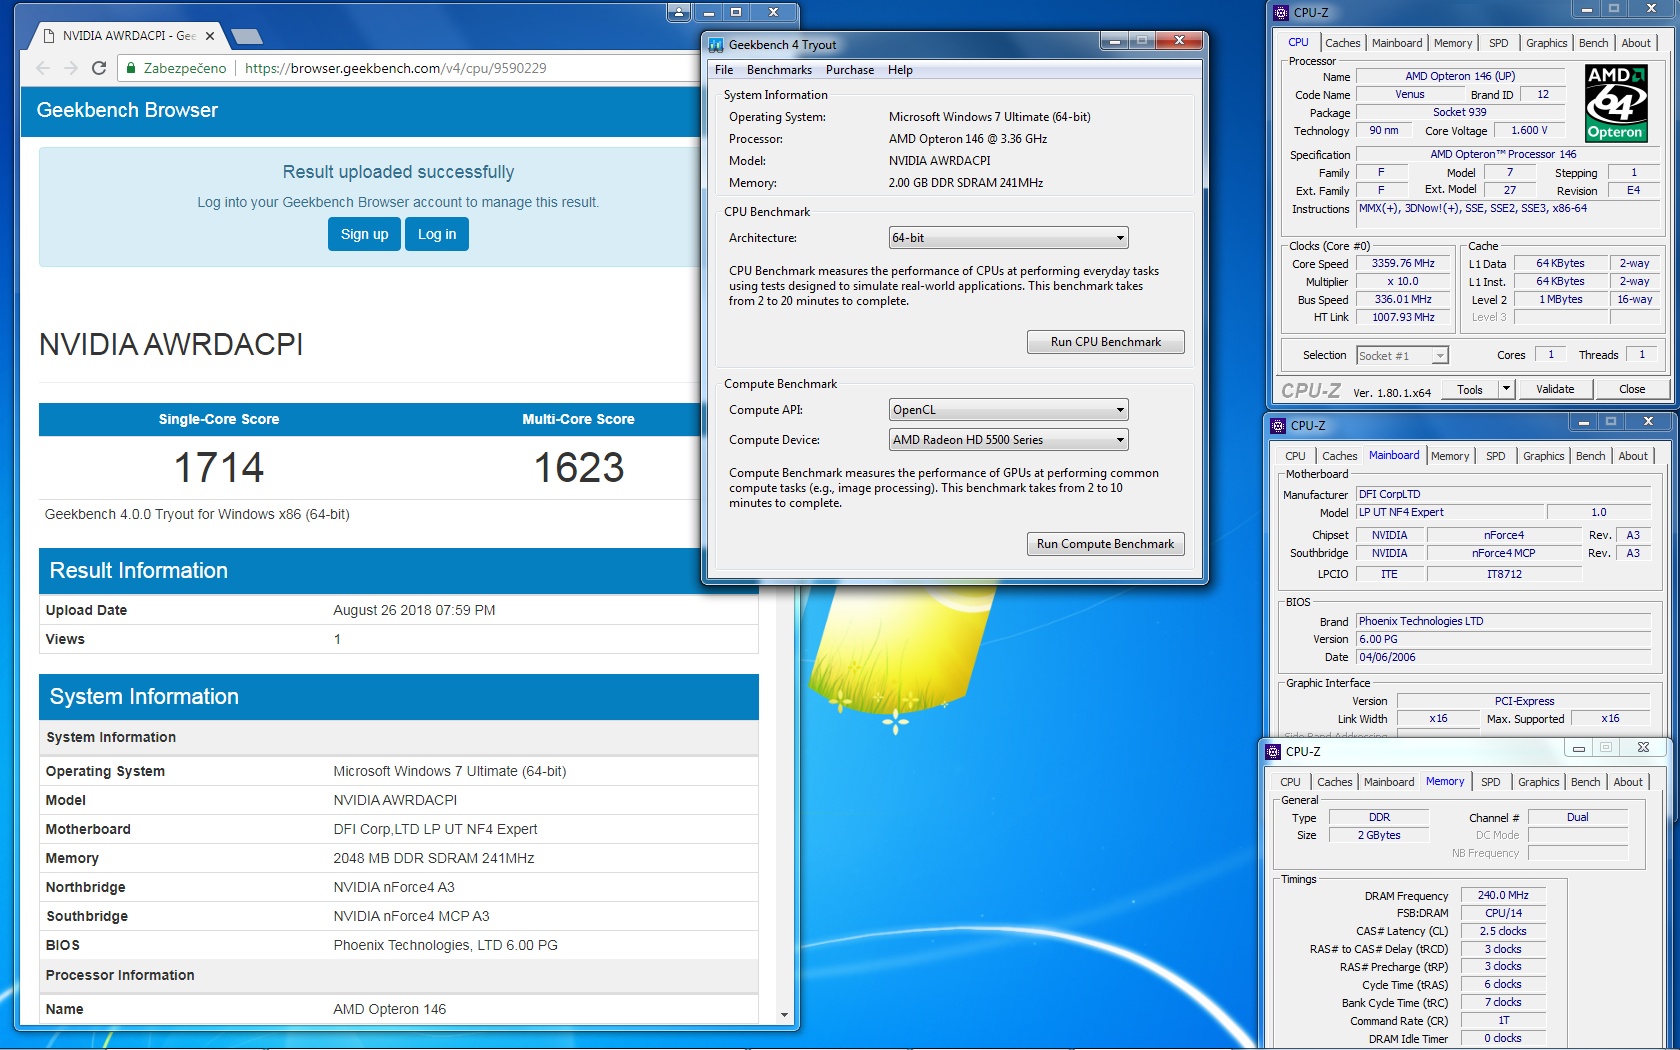Click the CPU-Z icon in Memory window title
1680x1050 pixels.
pos(1273,751)
